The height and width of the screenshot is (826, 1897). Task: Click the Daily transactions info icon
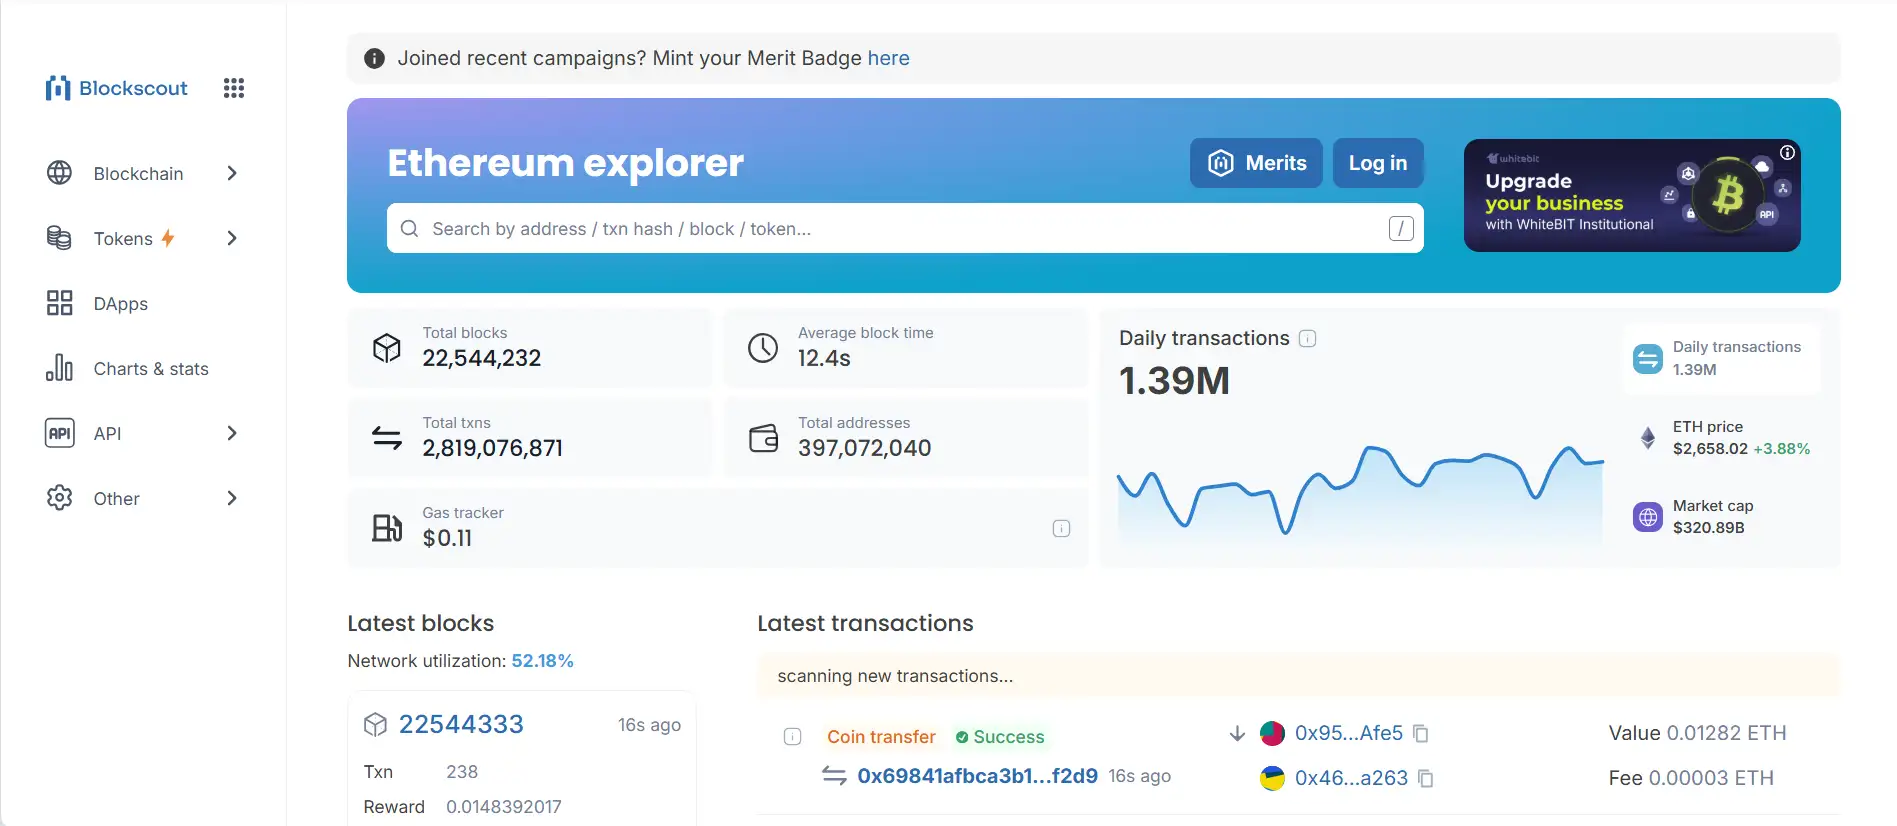click(1307, 339)
